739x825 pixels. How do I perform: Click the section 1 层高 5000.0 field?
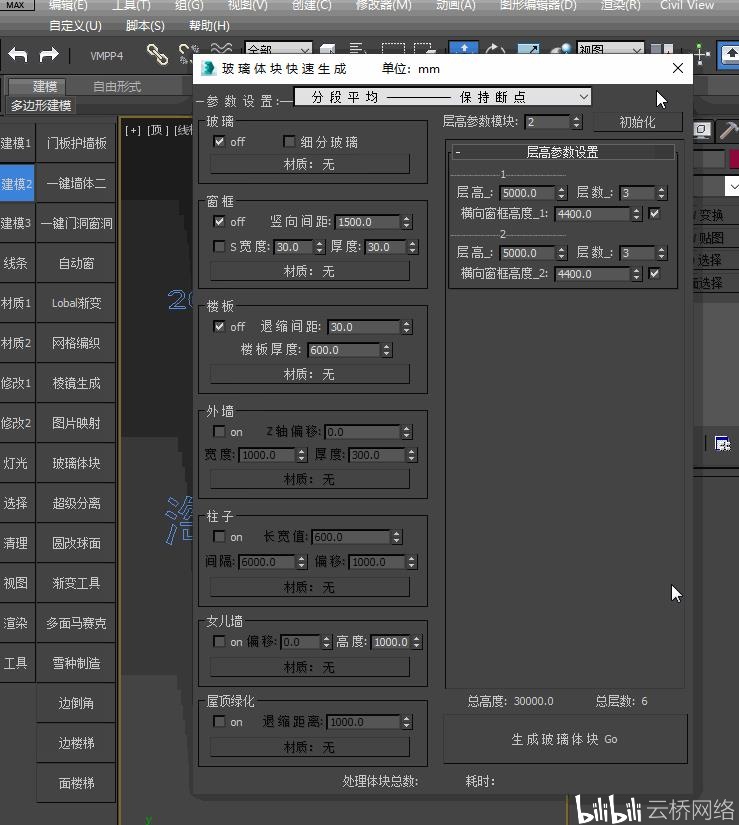pyautogui.click(x=526, y=193)
